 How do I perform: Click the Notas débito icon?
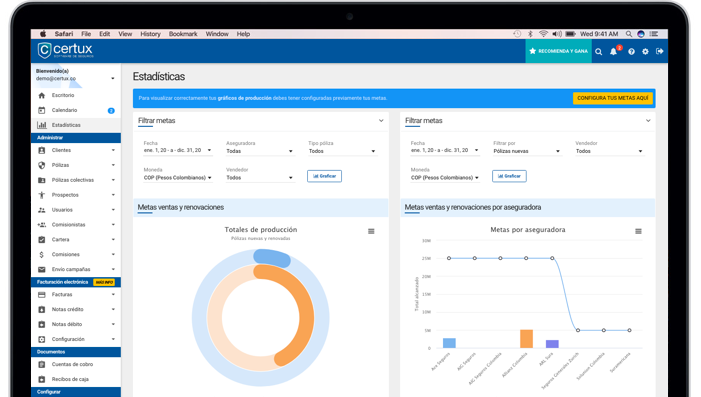click(42, 324)
